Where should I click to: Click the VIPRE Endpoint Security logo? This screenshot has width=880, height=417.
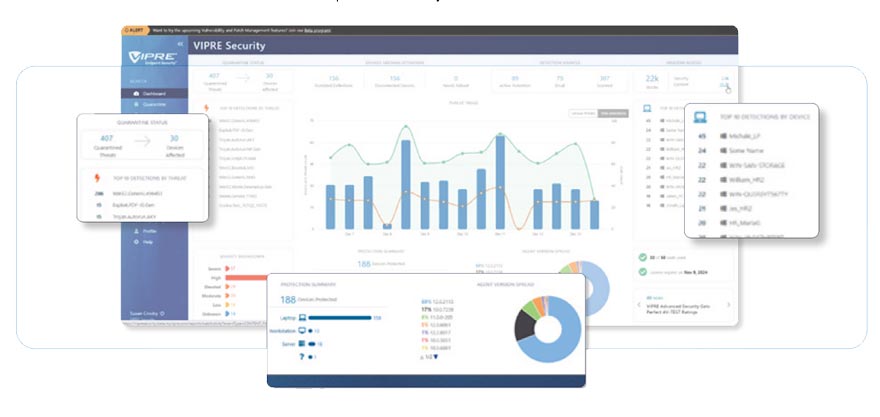click(153, 58)
